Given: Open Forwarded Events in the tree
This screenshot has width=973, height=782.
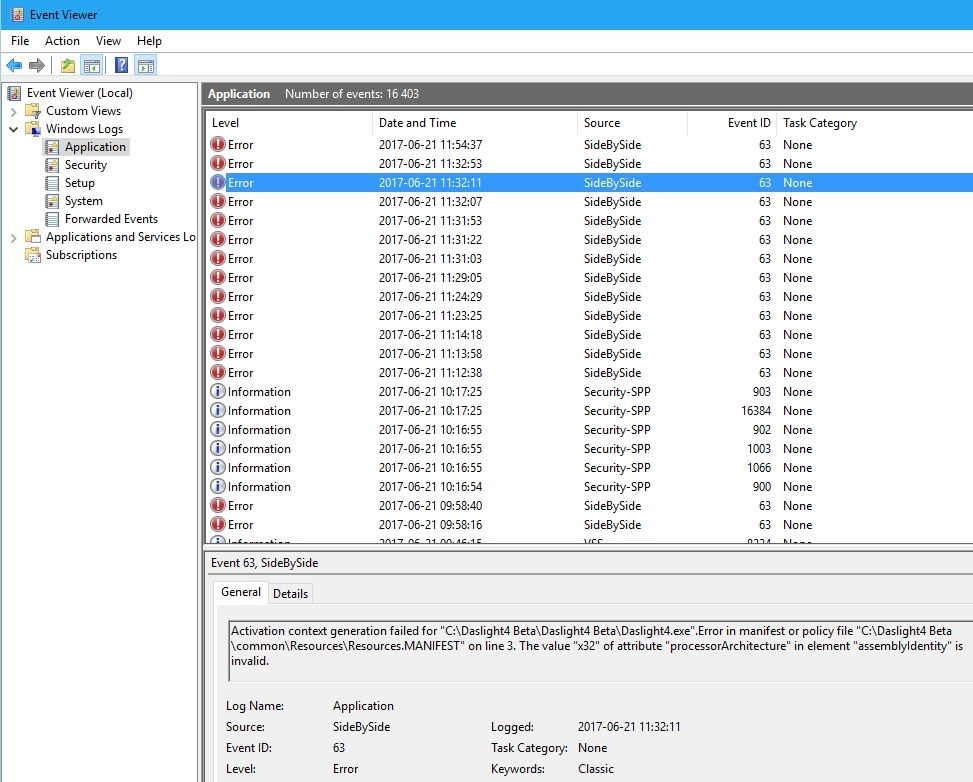Looking at the screenshot, I should (111, 219).
